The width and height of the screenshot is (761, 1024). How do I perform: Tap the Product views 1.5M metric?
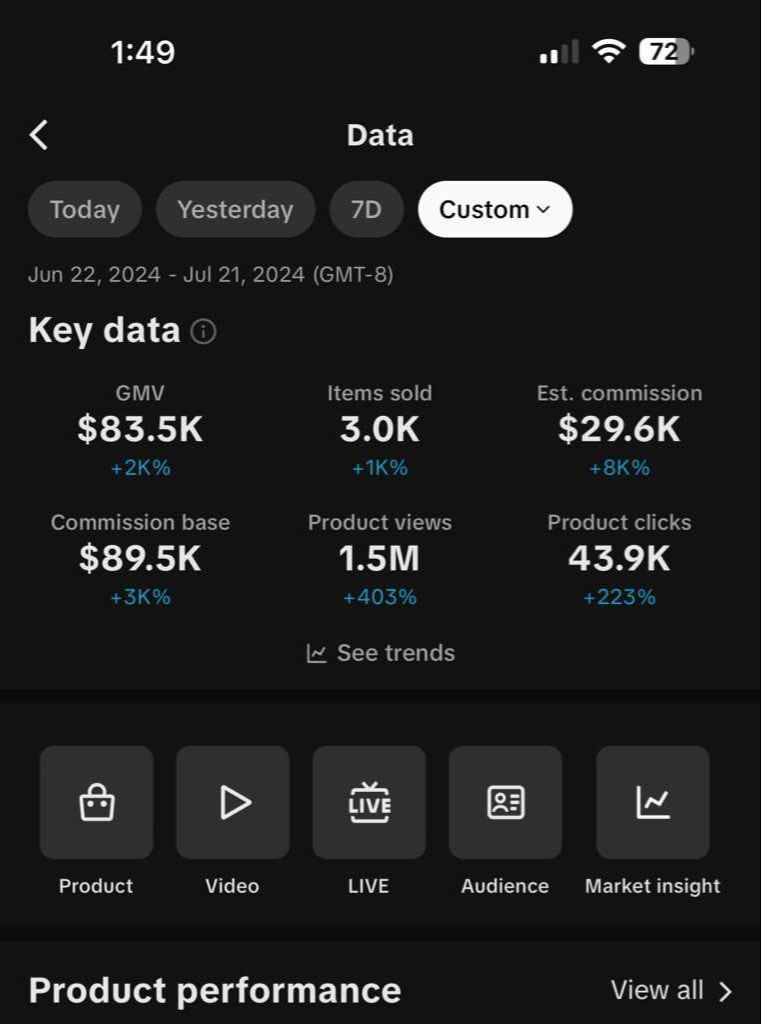pos(379,558)
